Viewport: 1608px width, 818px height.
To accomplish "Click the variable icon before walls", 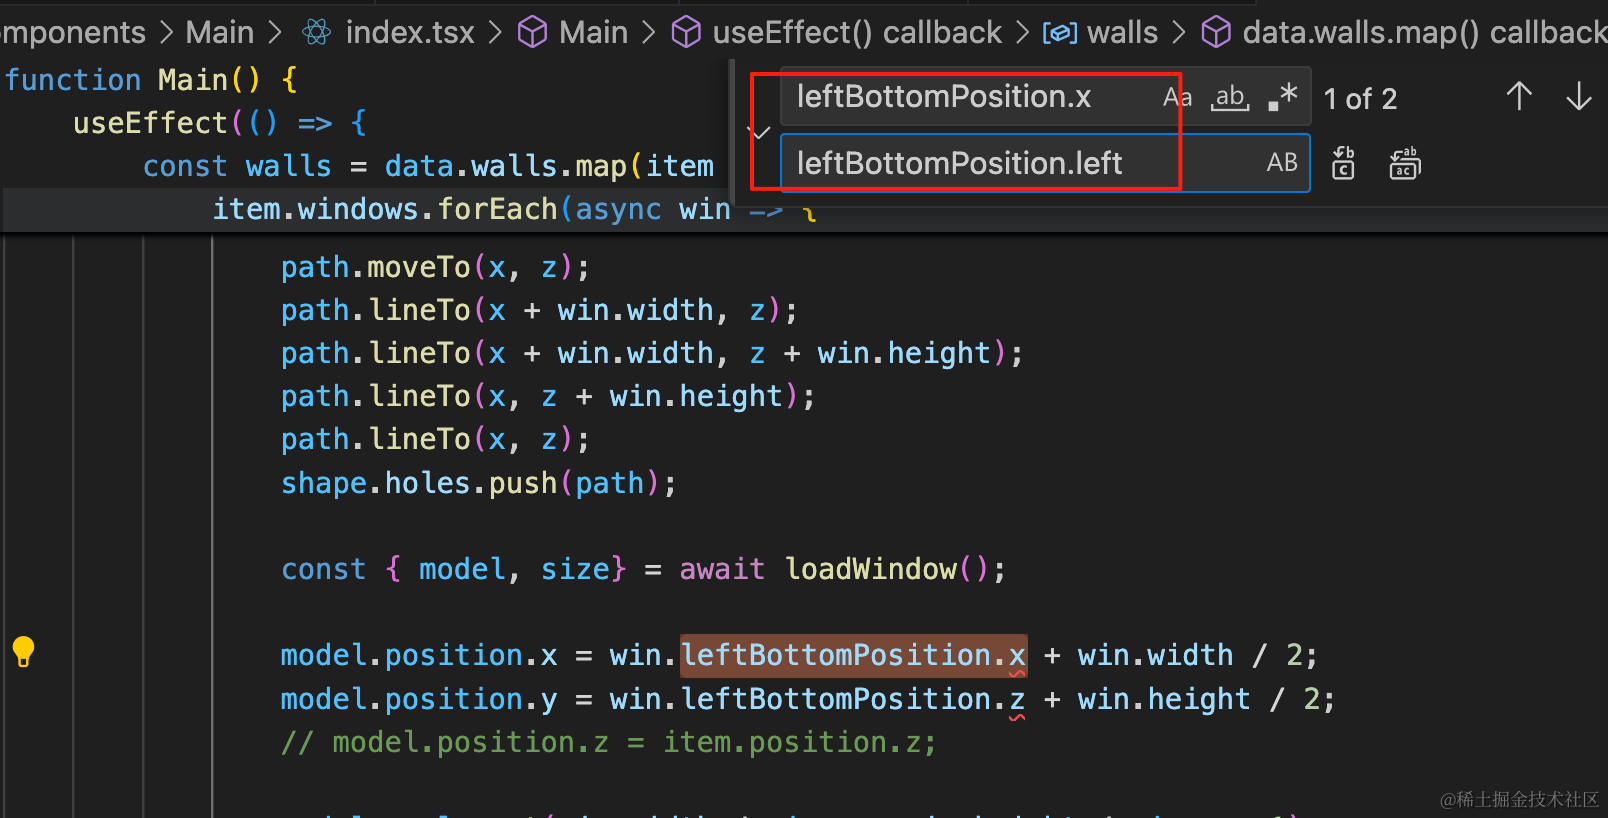I will coord(1060,33).
